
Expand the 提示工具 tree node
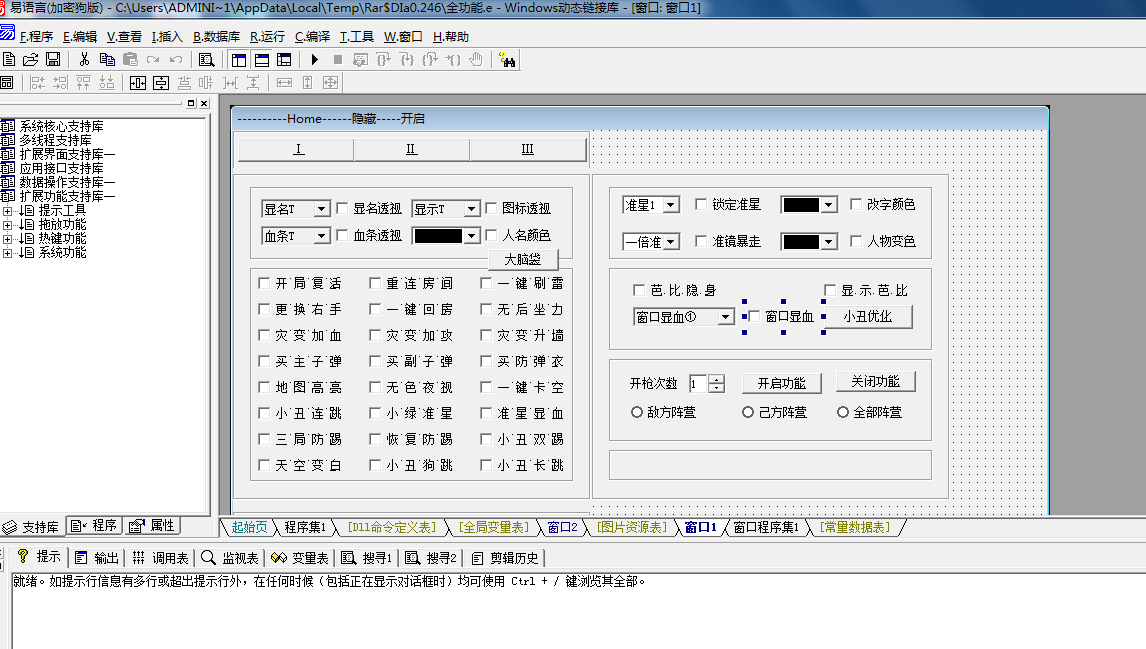pos(7,211)
